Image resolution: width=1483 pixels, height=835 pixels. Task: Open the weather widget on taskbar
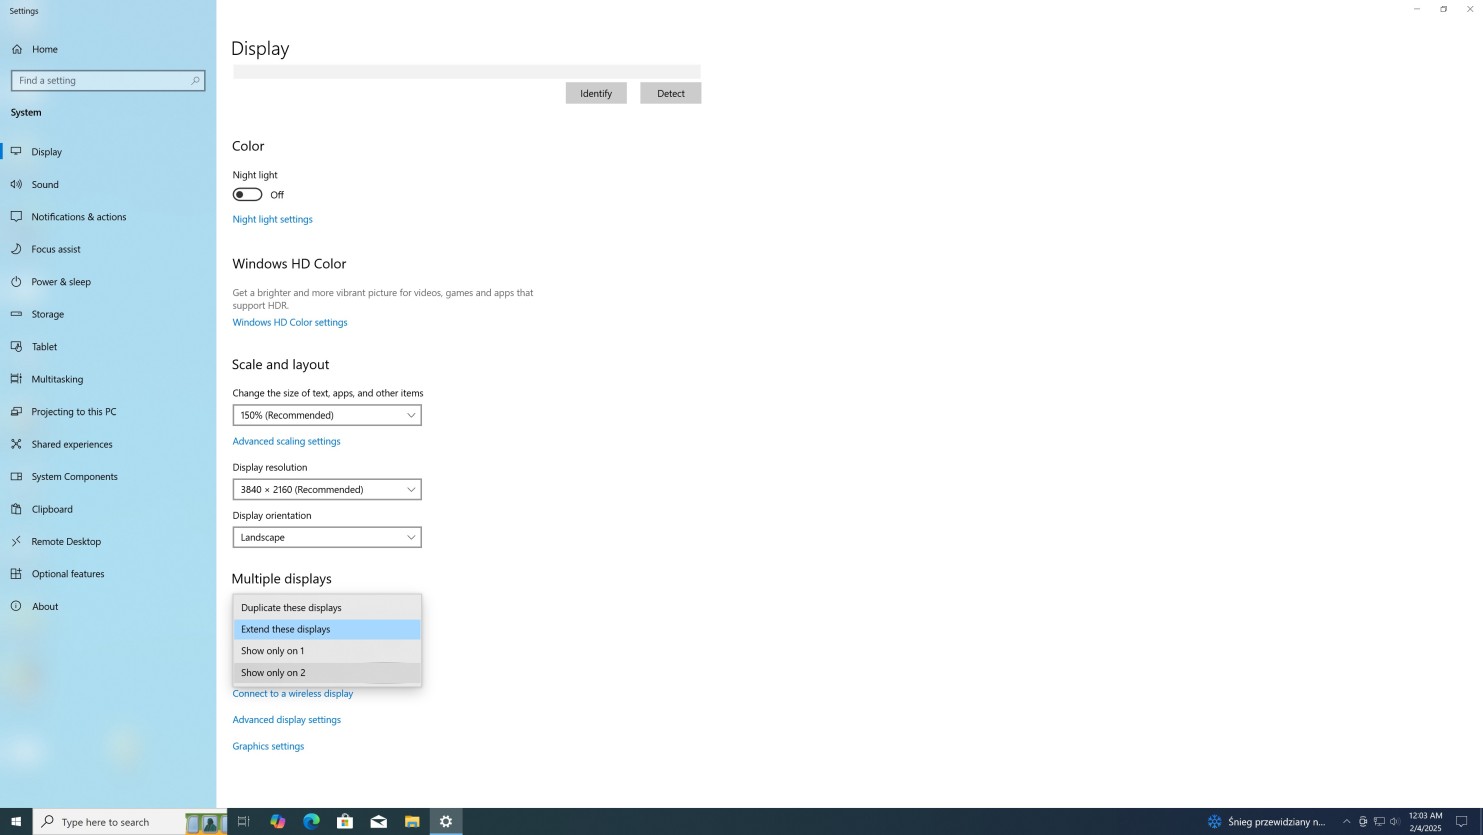[x=1266, y=822]
